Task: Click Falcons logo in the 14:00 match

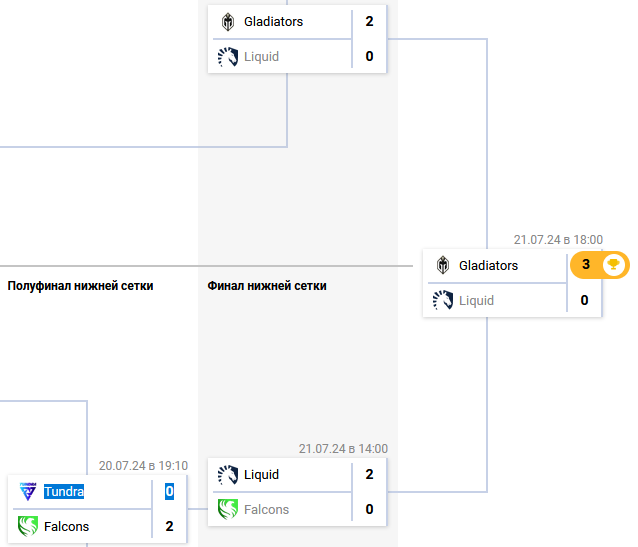Action: [x=228, y=509]
